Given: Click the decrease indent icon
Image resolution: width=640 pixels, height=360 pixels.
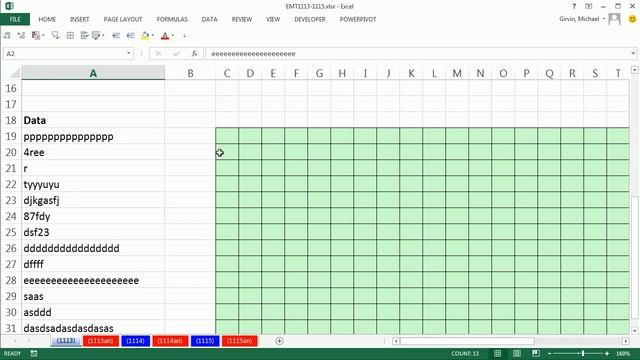Looking at the screenshot, I should click(x=131, y=36).
